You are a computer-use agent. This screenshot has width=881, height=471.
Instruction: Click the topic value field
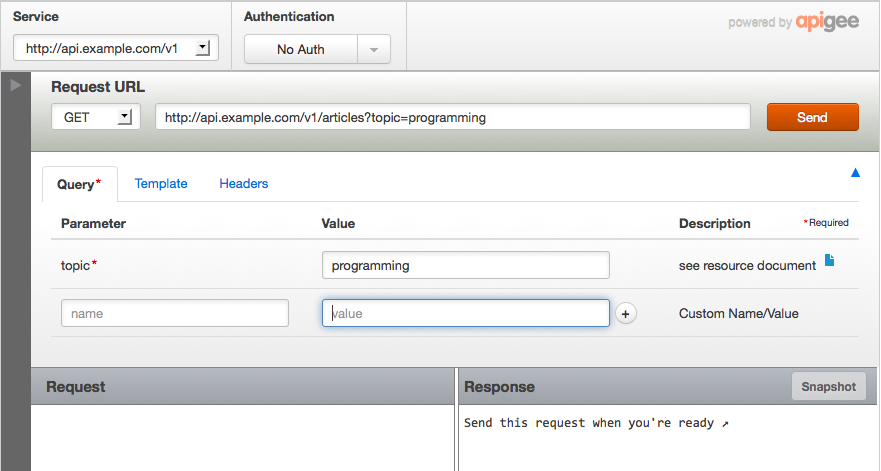pos(466,265)
